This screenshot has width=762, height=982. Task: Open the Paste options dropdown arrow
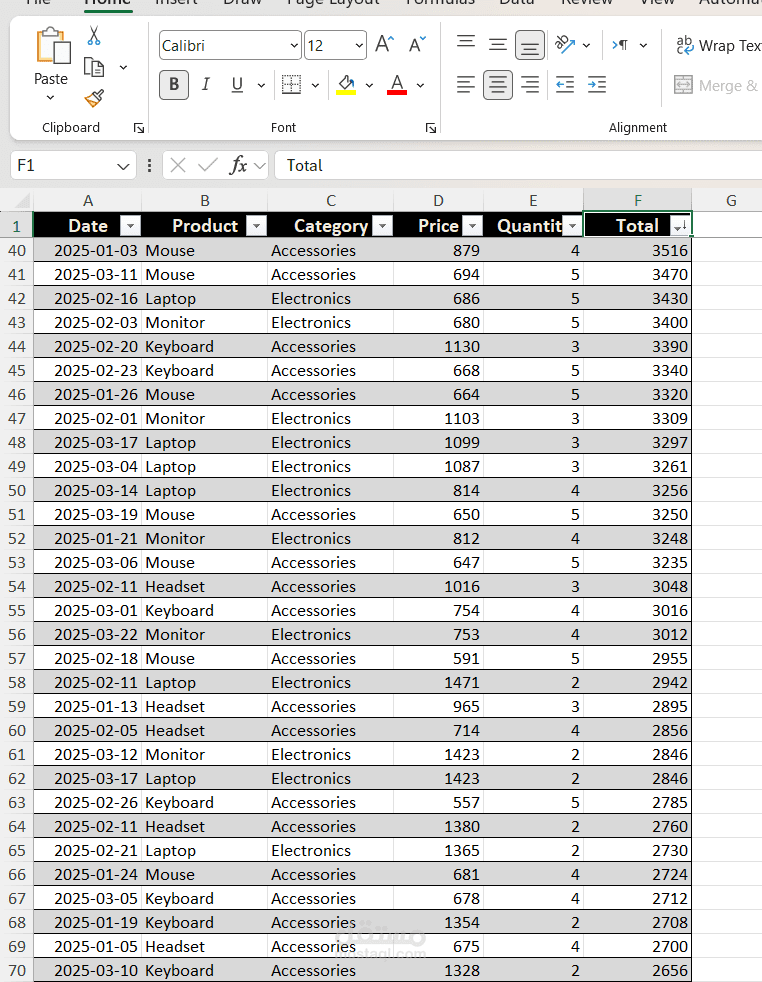(x=51, y=98)
